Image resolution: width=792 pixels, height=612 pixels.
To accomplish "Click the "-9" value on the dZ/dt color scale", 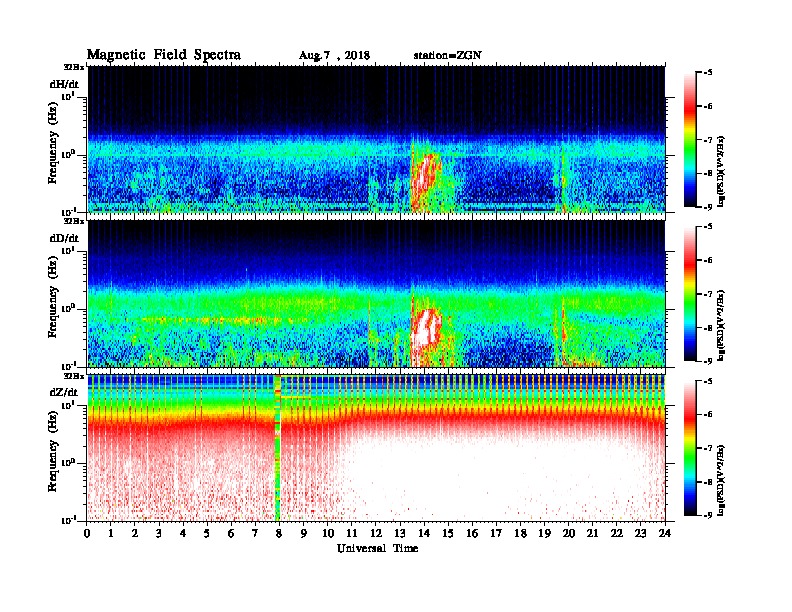I will coord(707,515).
